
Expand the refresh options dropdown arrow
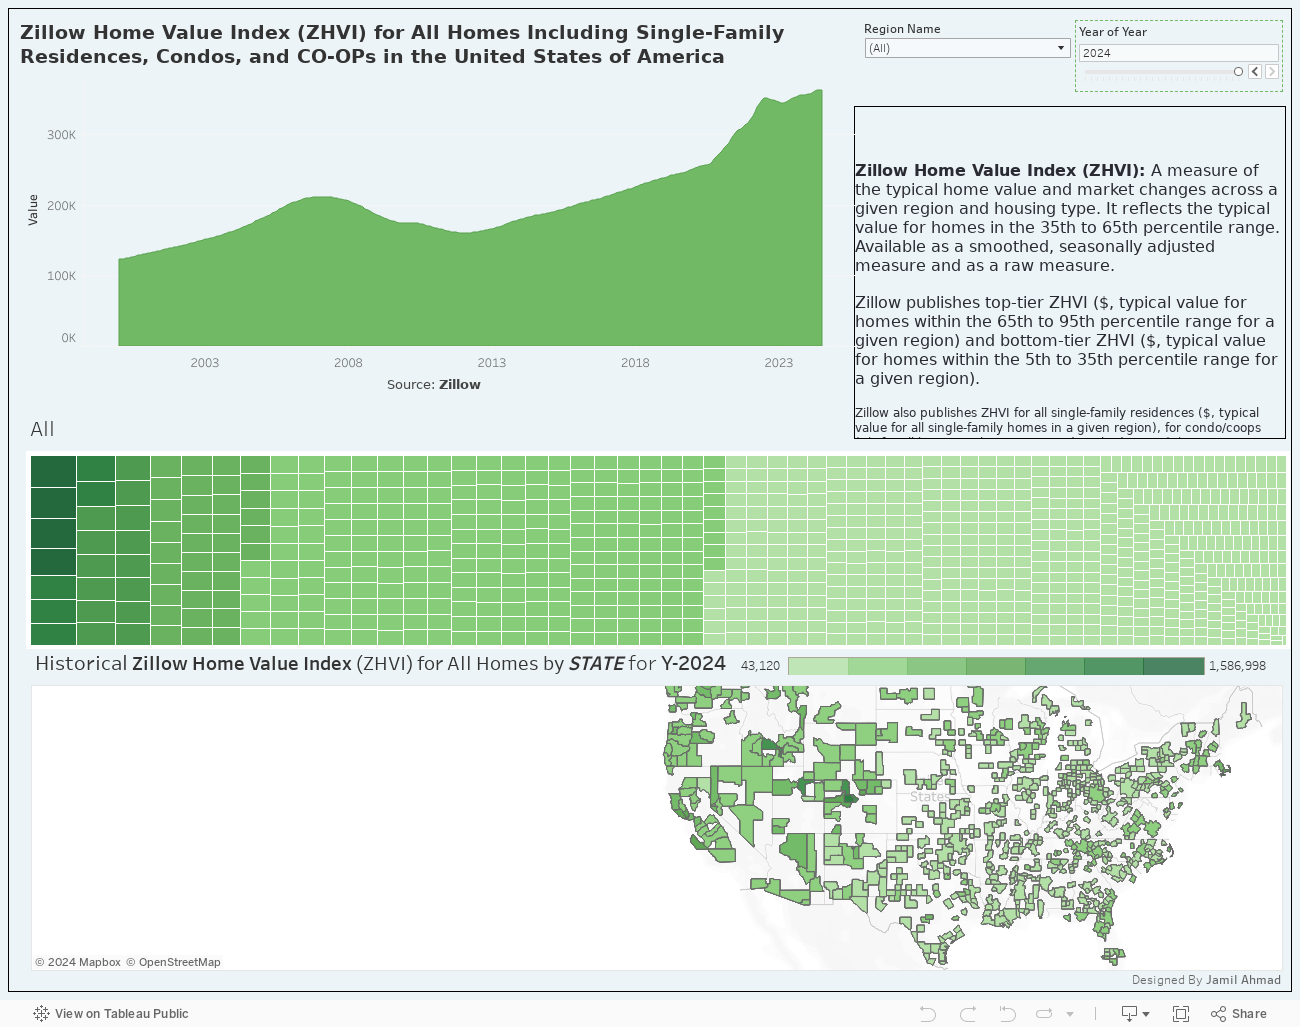coord(1070,1014)
